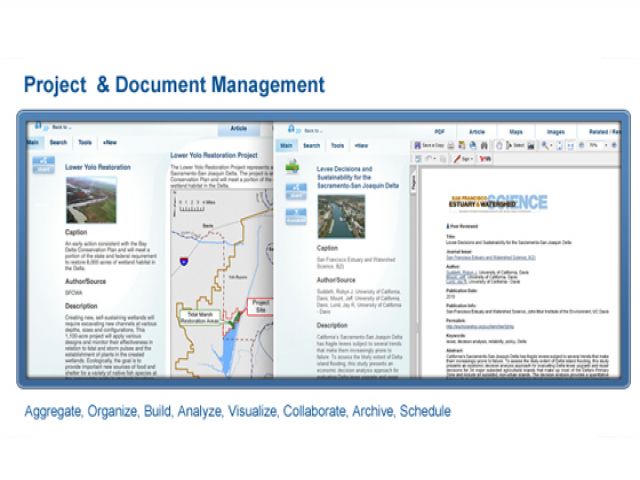Click the Project Site label on the map
This screenshot has width=640, height=480.
tap(260, 306)
